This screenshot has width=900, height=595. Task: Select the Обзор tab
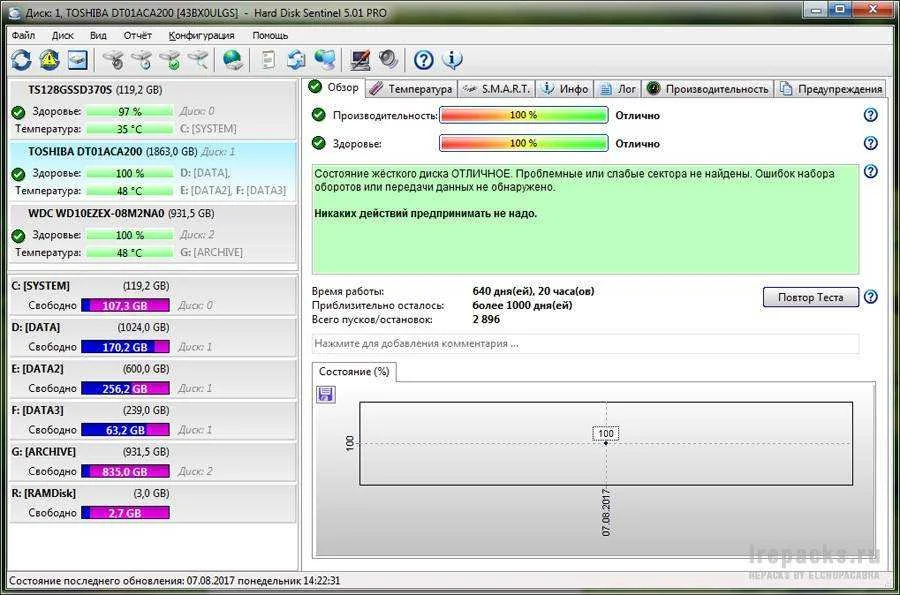tap(334, 87)
